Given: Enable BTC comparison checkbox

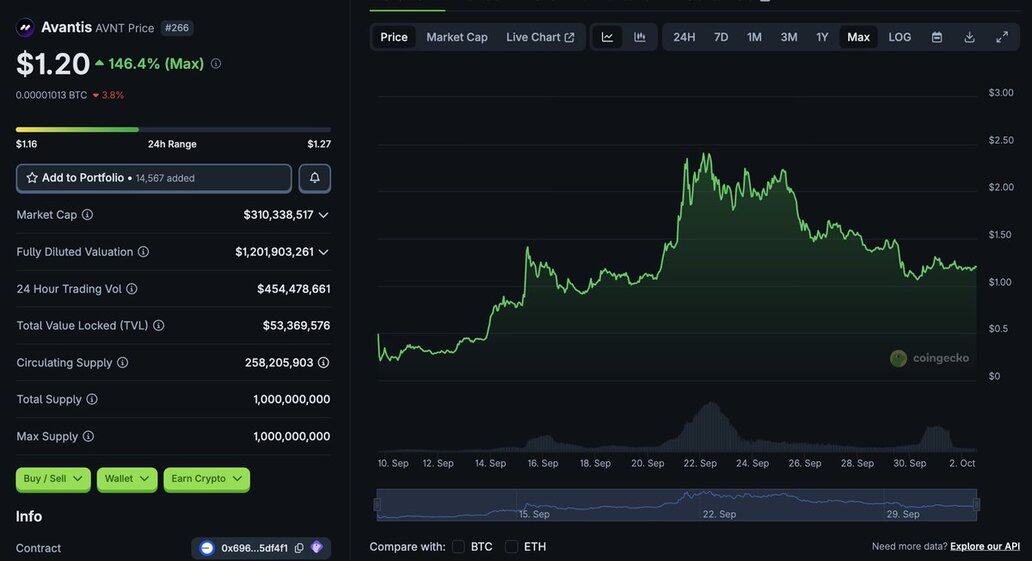Looking at the screenshot, I should click(459, 546).
